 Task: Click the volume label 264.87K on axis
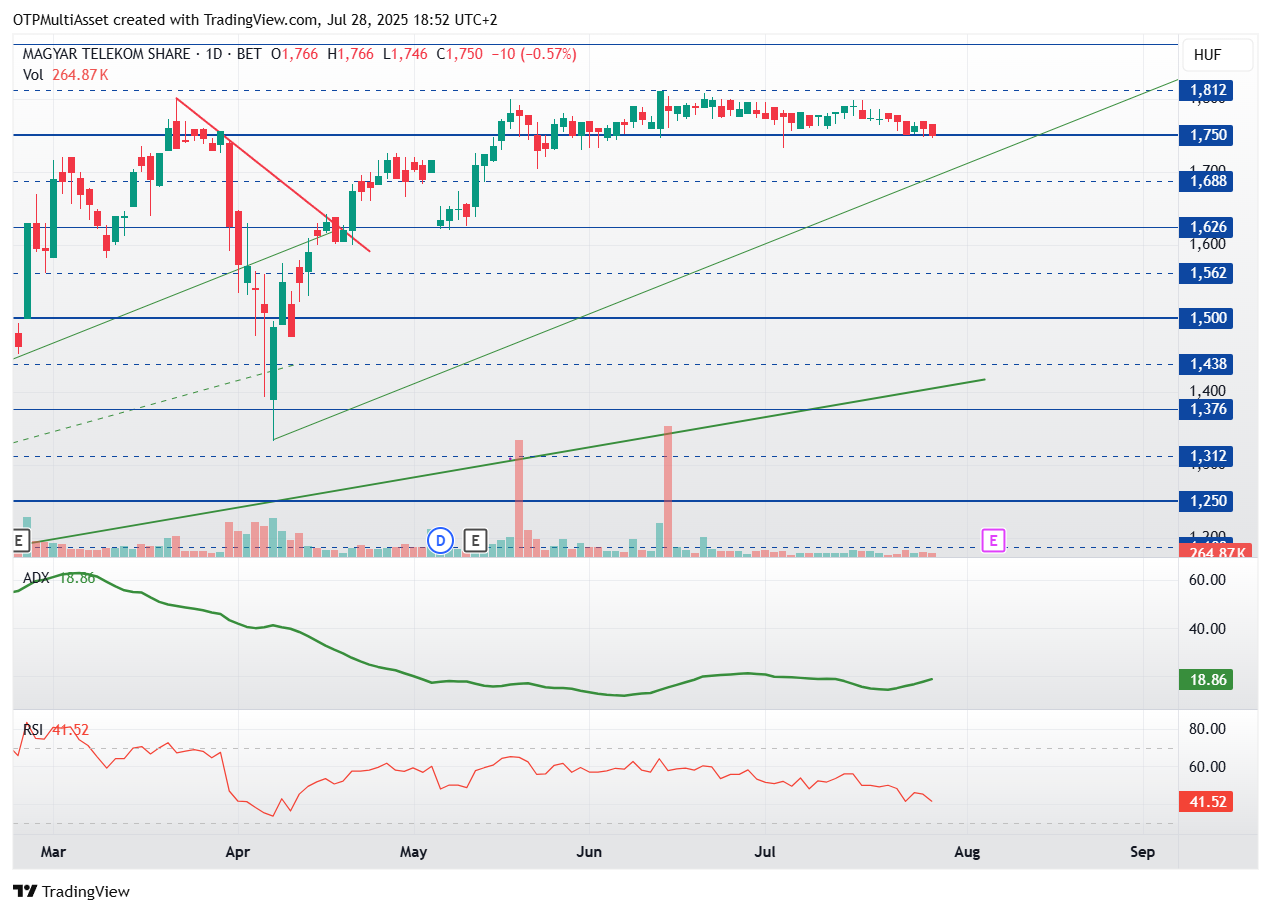click(1215, 552)
